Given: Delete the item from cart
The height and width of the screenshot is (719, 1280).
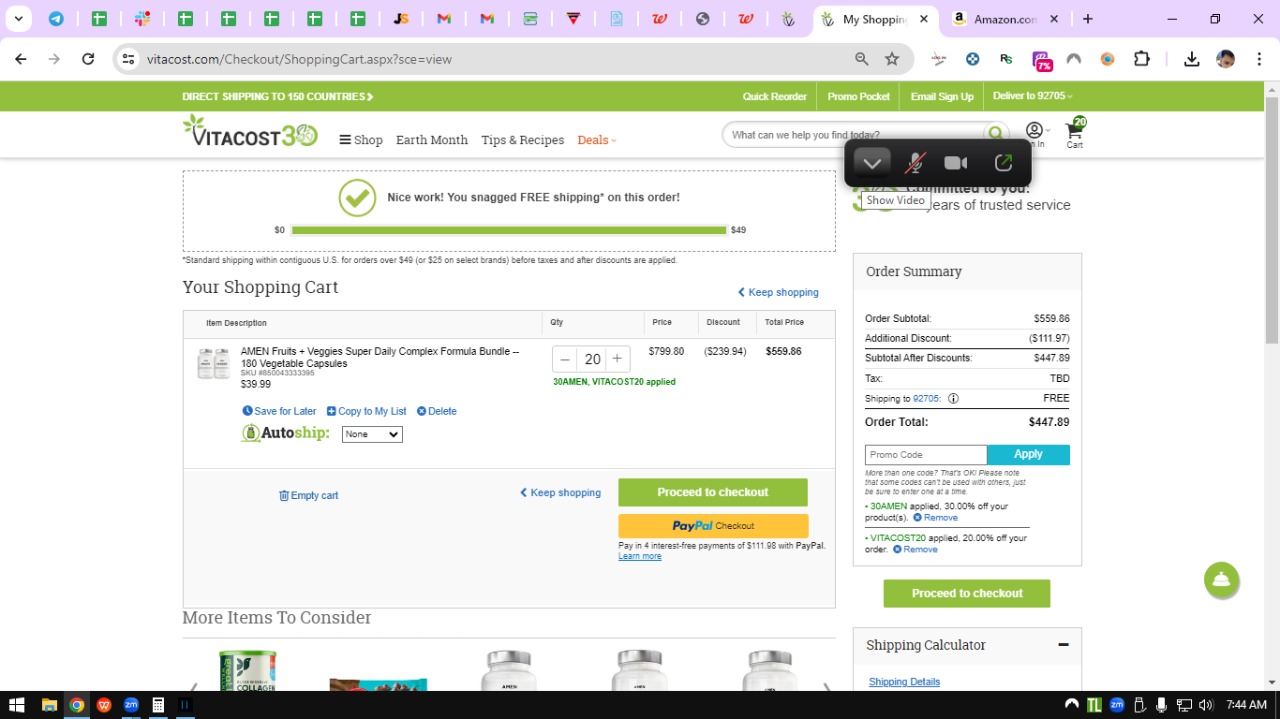Looking at the screenshot, I should 436,411.
